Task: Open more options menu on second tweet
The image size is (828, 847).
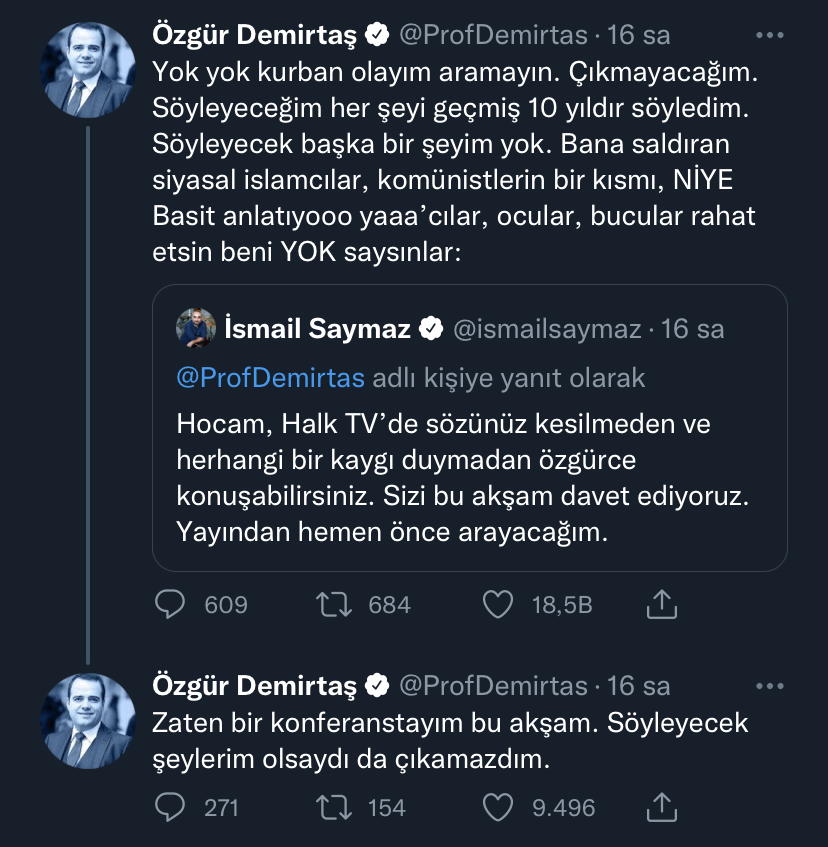Action: click(x=770, y=687)
